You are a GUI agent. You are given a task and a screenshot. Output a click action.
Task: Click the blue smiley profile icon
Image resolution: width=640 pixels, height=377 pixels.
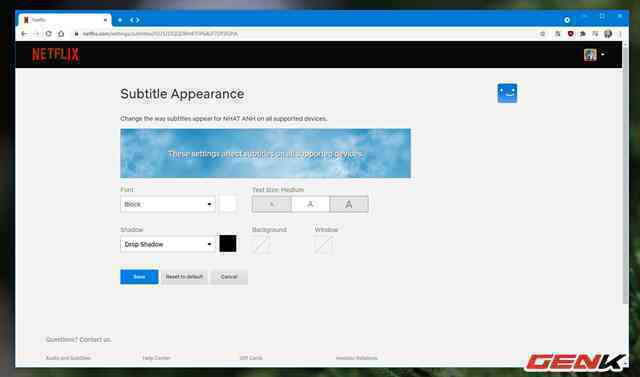coord(507,93)
